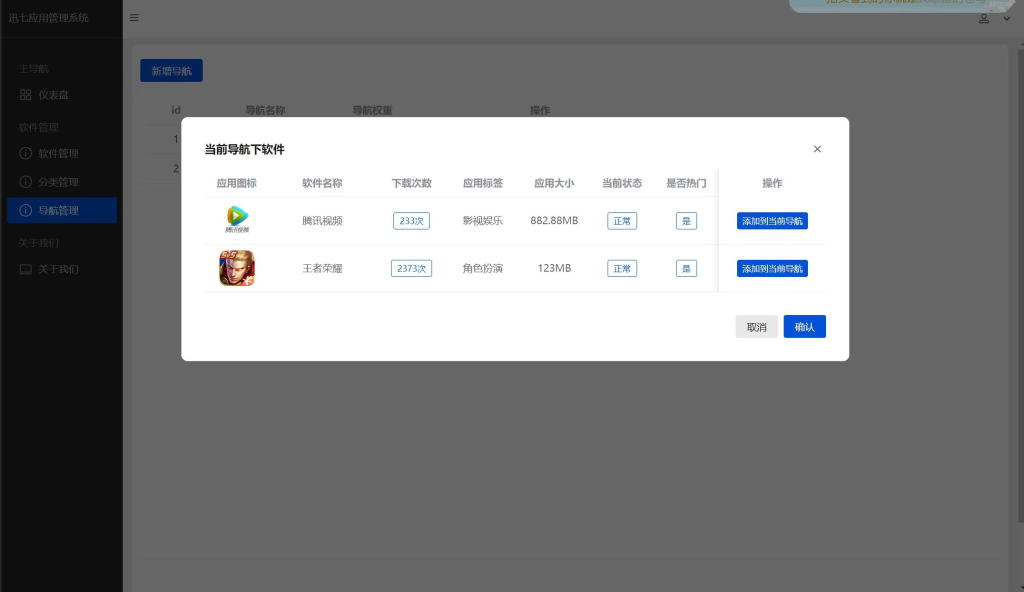Select 导航管理 sidebar item
The image size is (1024, 592).
[57, 211]
